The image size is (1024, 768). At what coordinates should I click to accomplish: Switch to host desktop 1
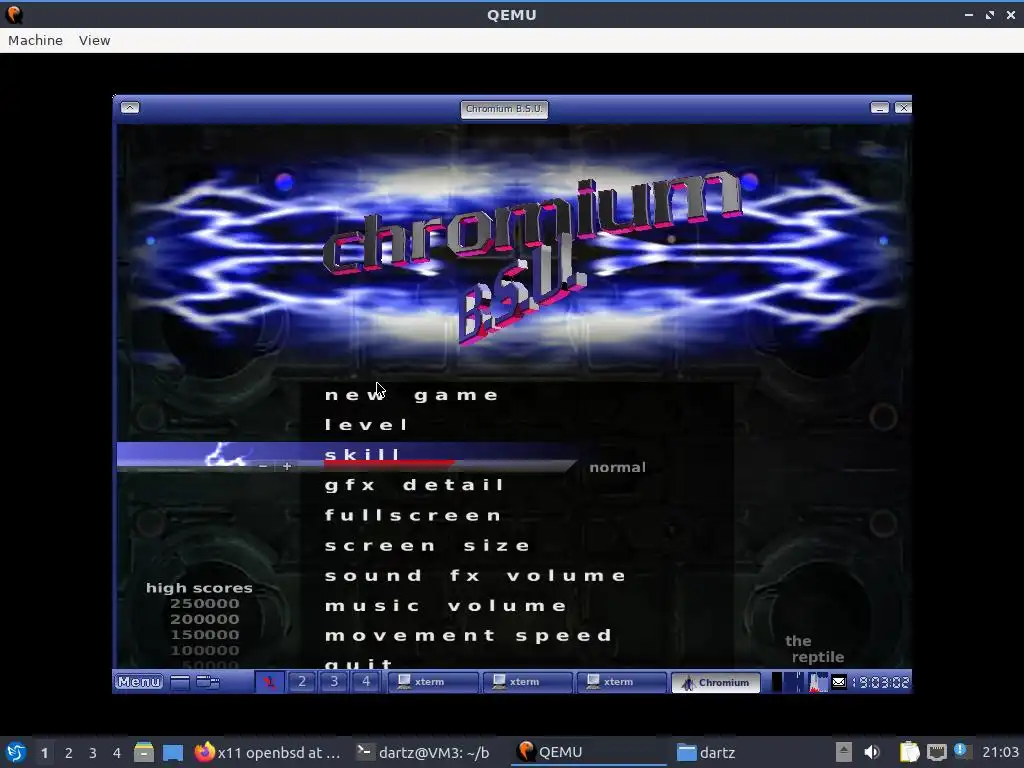point(44,753)
